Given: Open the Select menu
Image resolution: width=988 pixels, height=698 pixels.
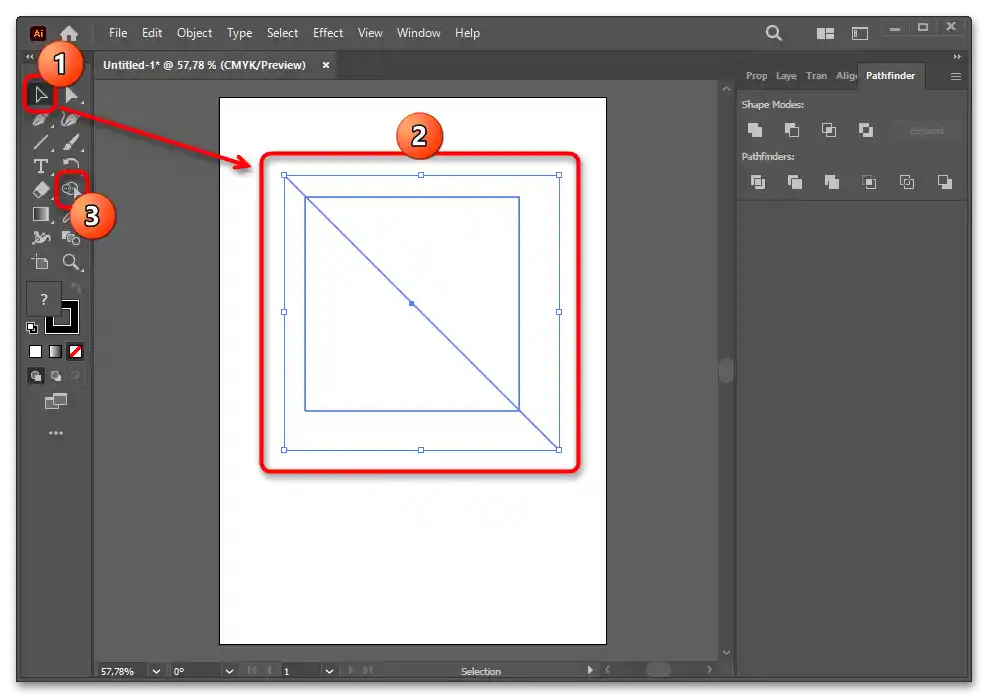Looking at the screenshot, I should coord(282,33).
